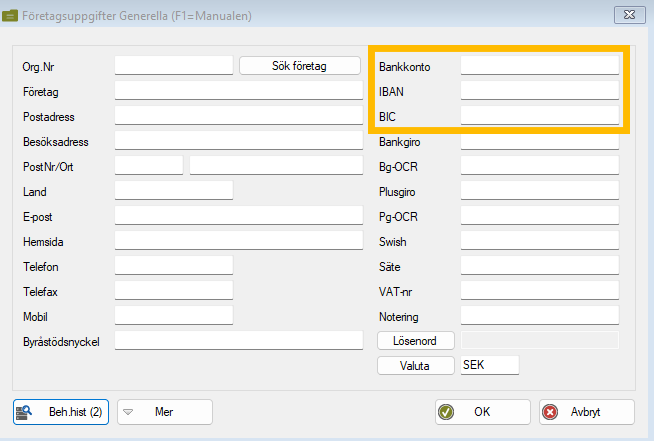This screenshot has width=654, height=441.
Task: Cancel dialog with Avbryt button
Action: point(586,412)
